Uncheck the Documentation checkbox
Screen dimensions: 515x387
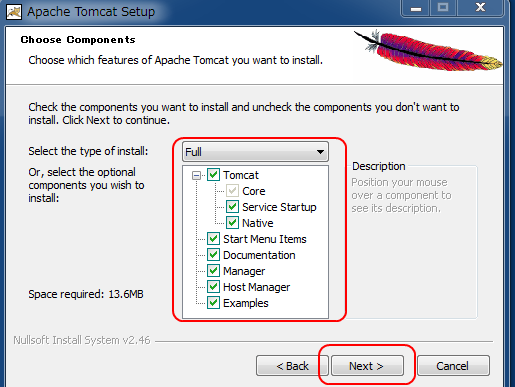213,255
